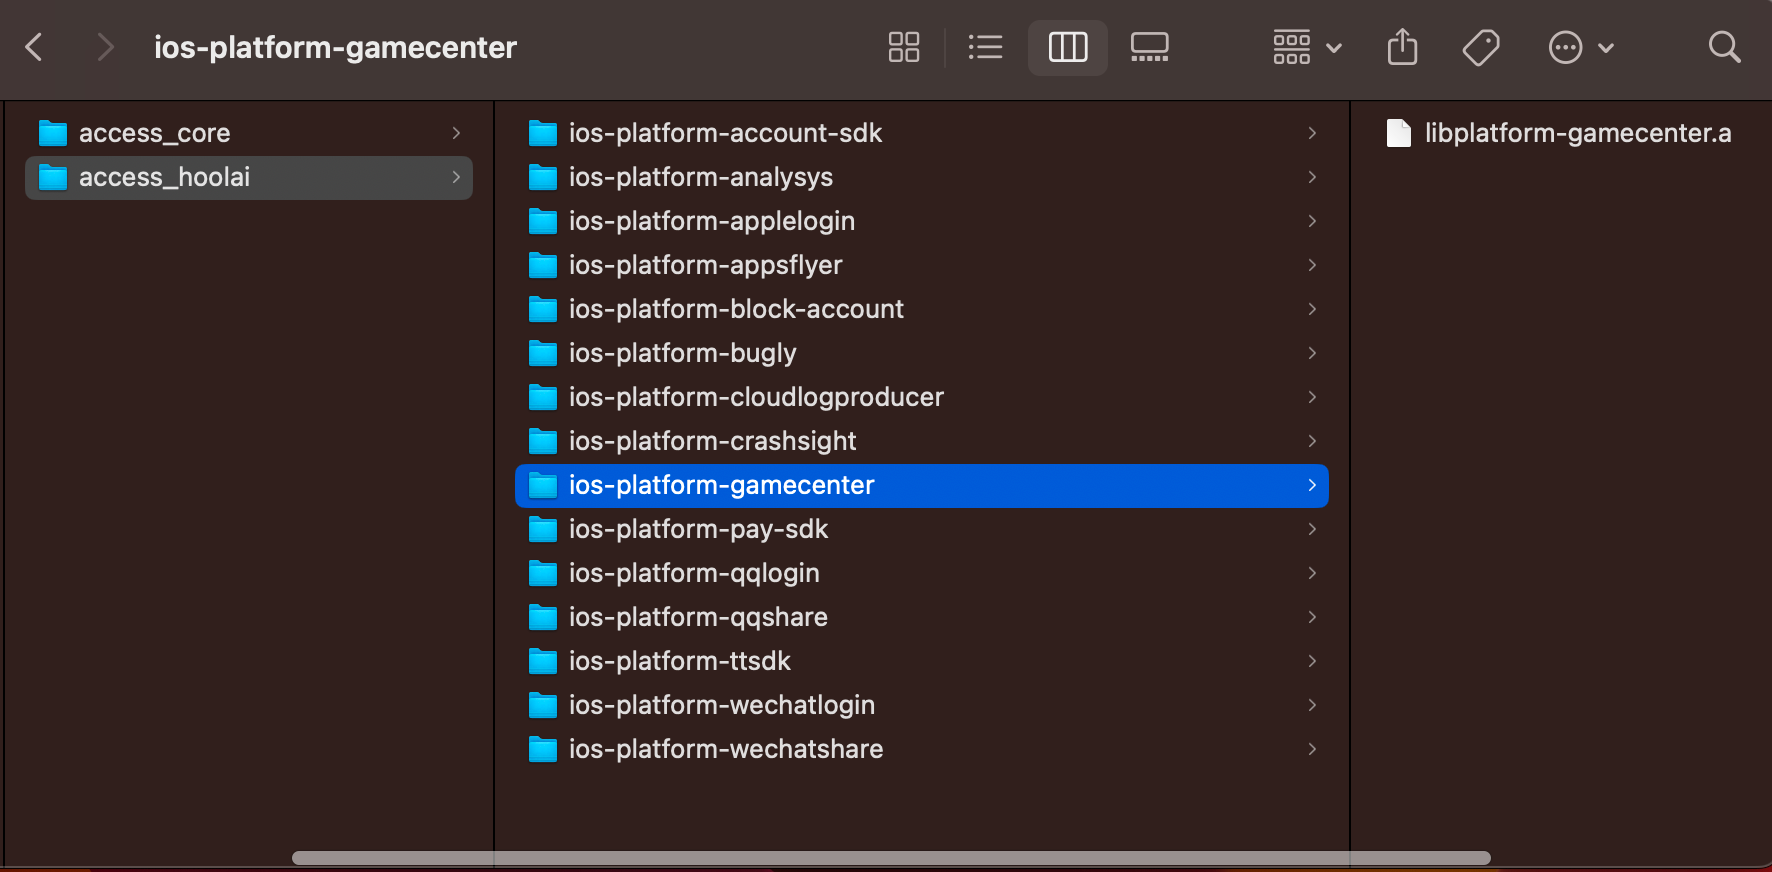
Task: Open the More actions ellipsis menu
Action: point(1581,47)
